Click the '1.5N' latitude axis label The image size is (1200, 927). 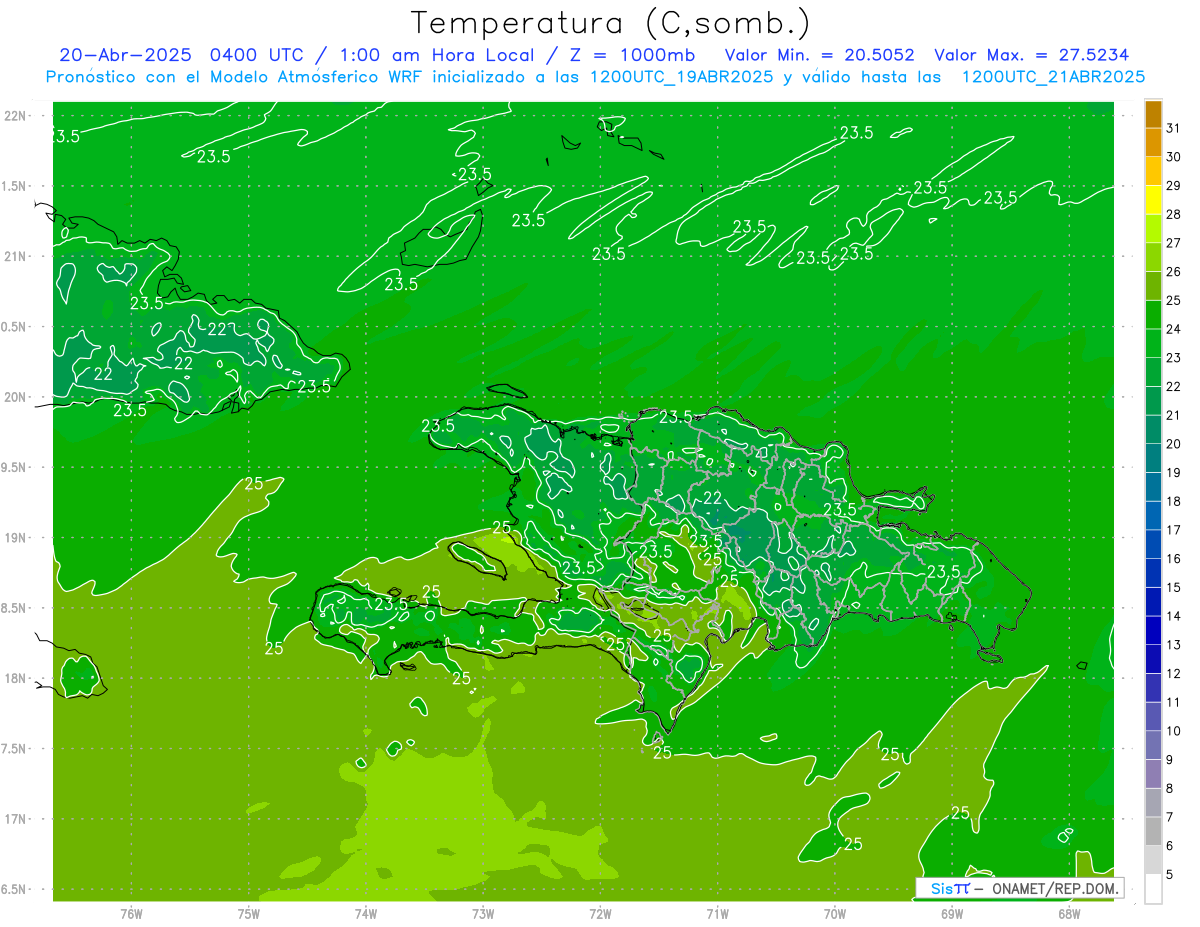pos(16,186)
